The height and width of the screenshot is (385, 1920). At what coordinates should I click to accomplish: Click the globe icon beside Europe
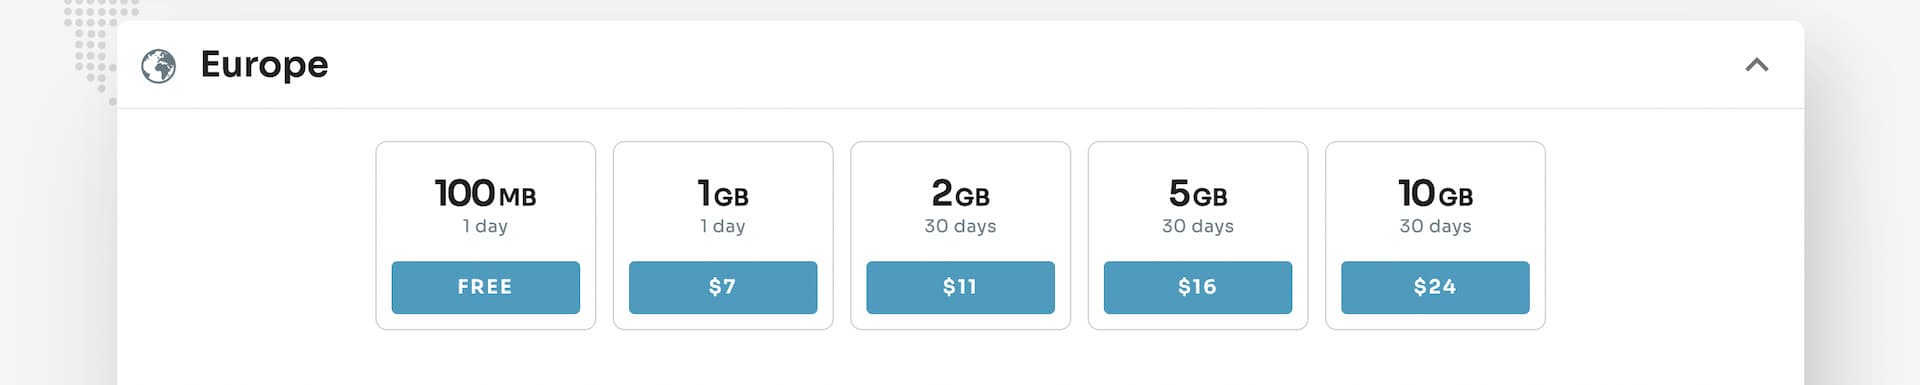[x=158, y=66]
